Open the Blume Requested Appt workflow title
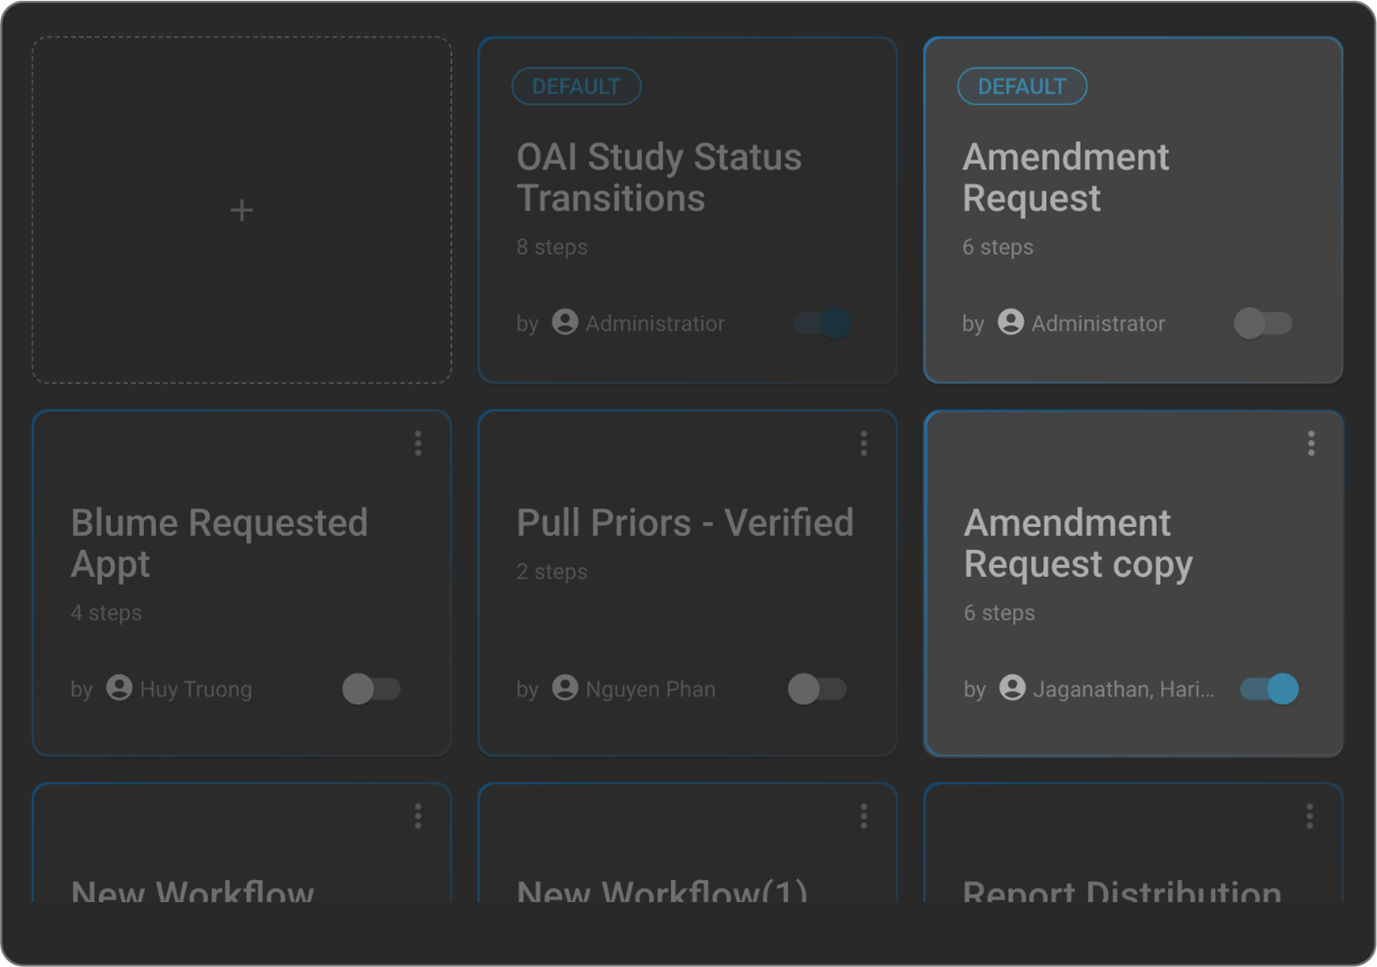1377x967 pixels. (x=219, y=543)
